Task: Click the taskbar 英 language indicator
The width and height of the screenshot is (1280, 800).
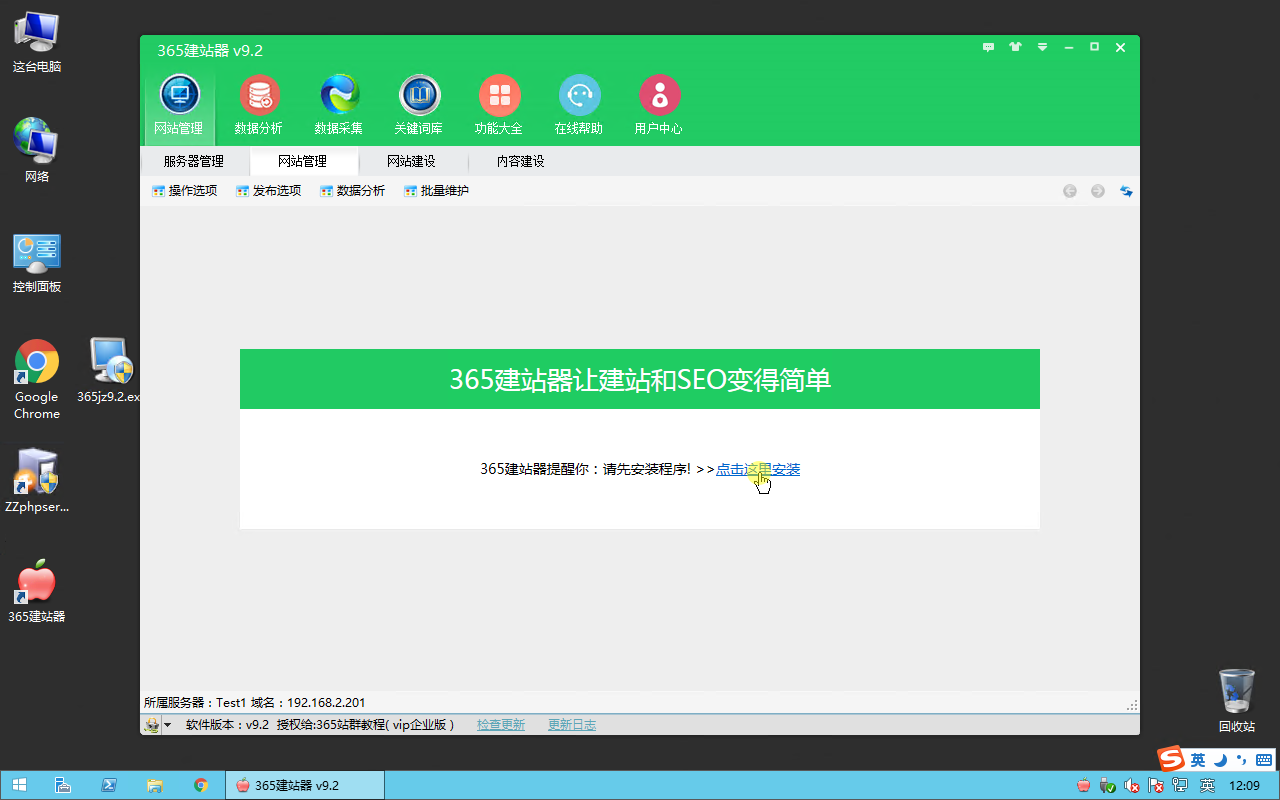Action: [1208, 786]
